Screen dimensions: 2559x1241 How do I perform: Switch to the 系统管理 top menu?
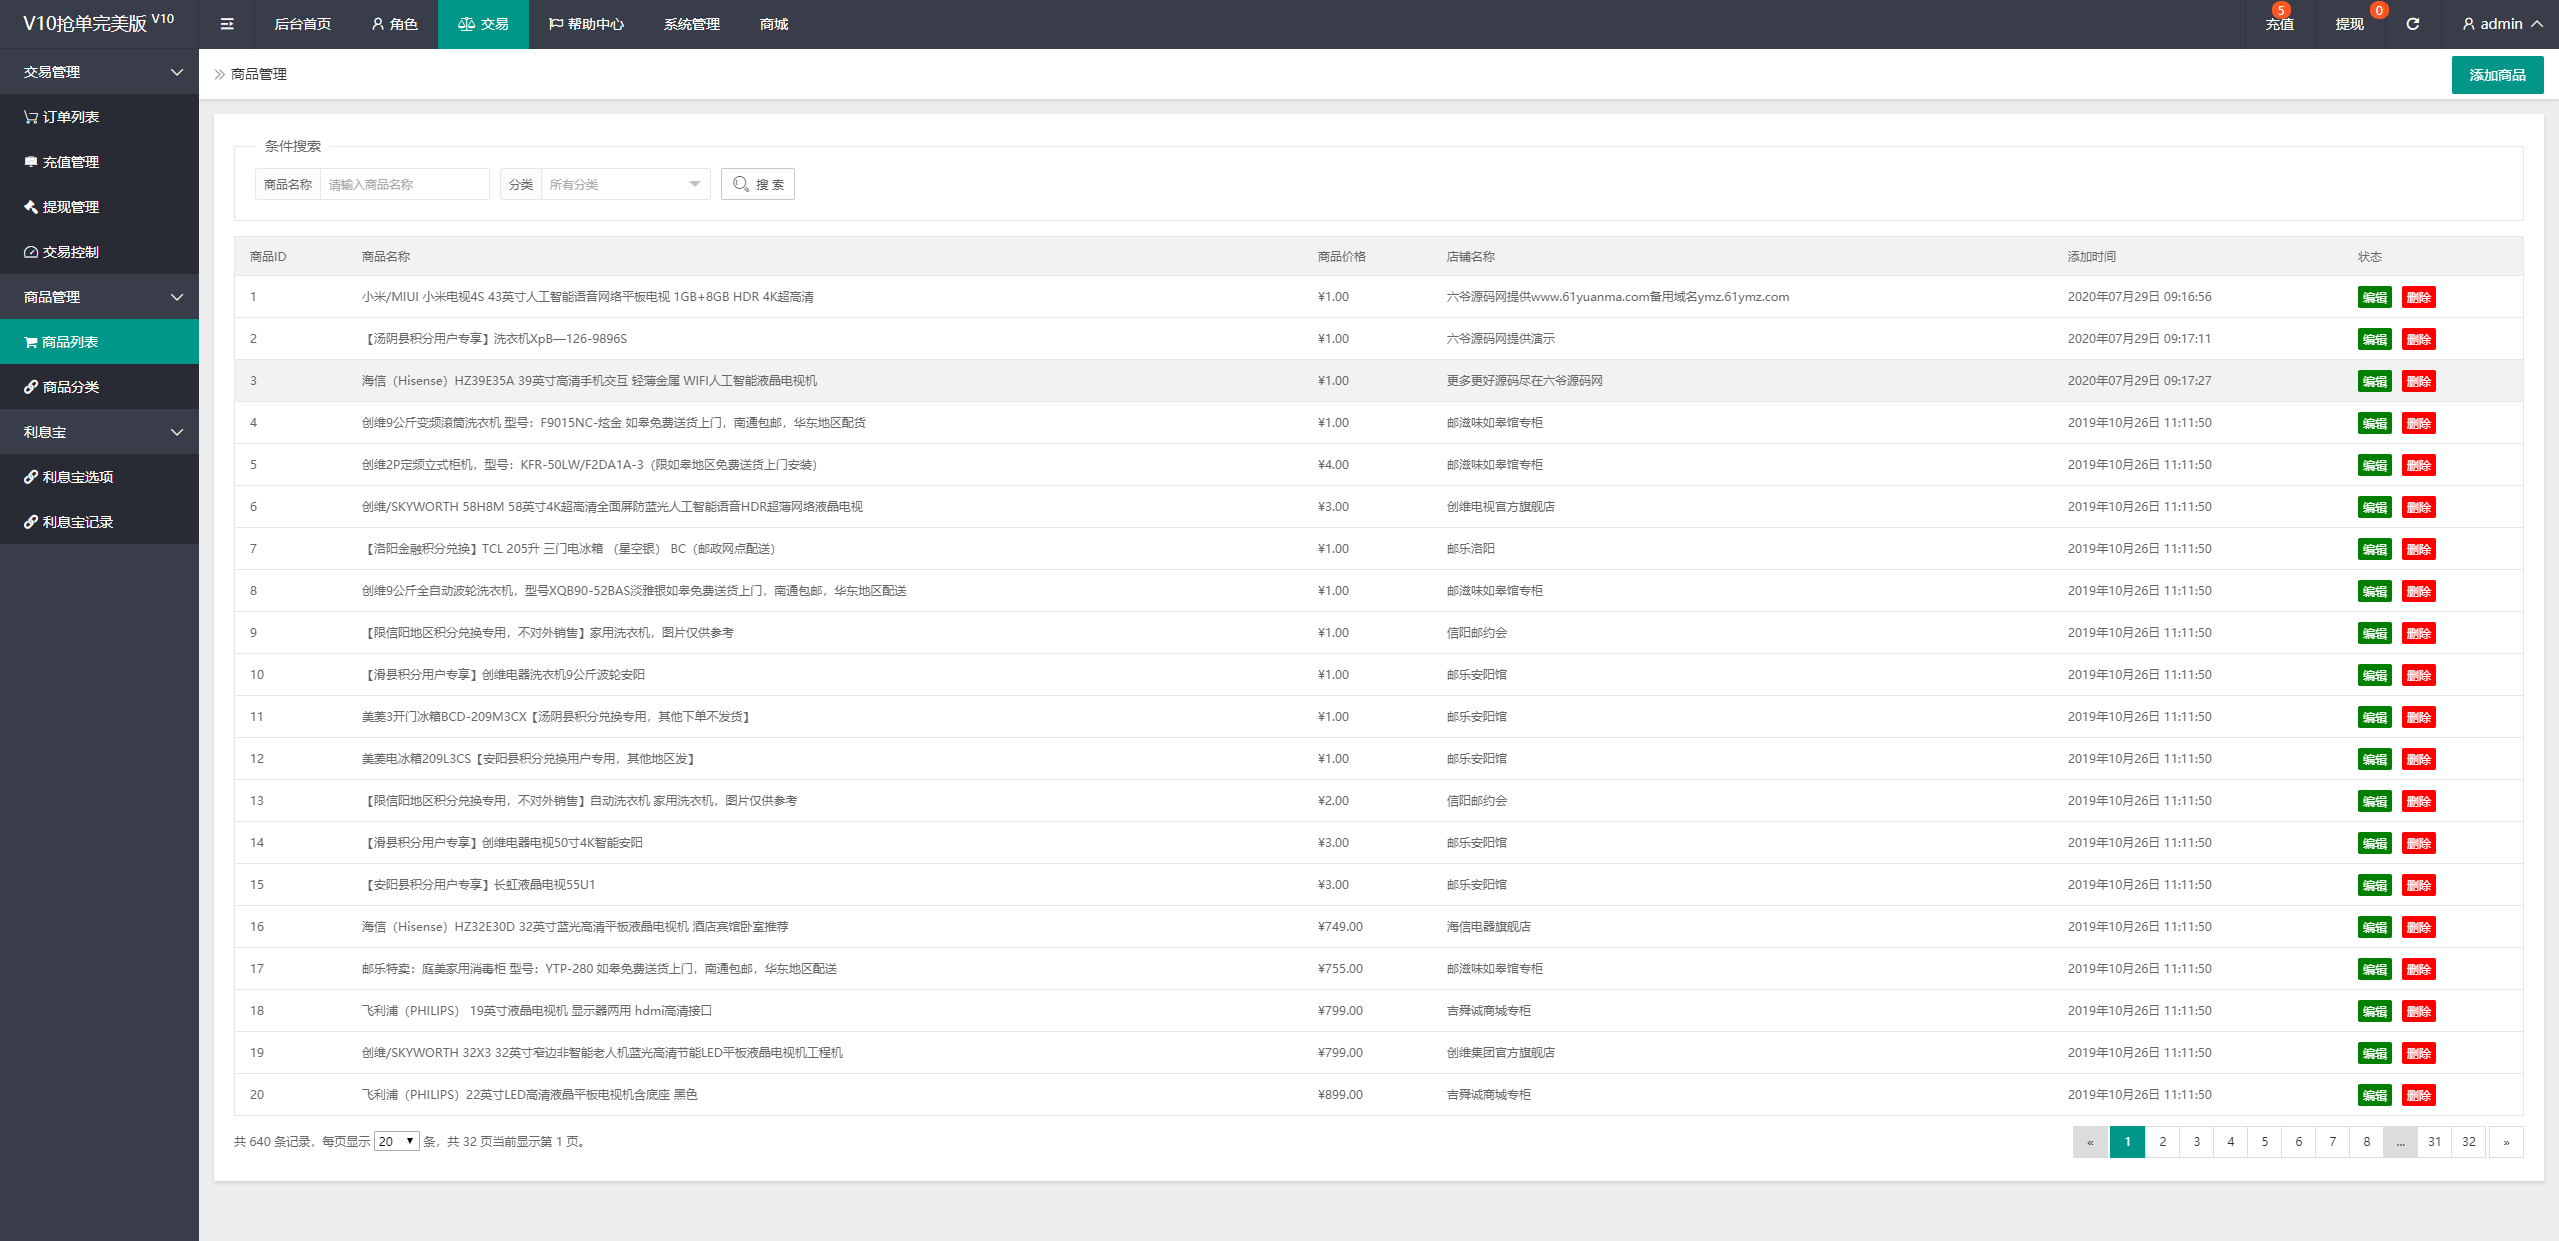click(x=691, y=24)
